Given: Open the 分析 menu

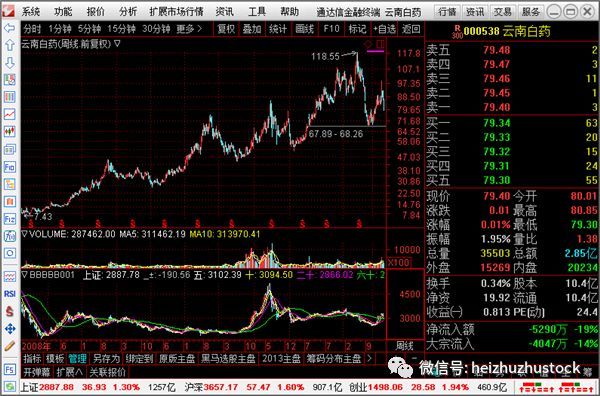Looking at the screenshot, I should [x=128, y=11].
